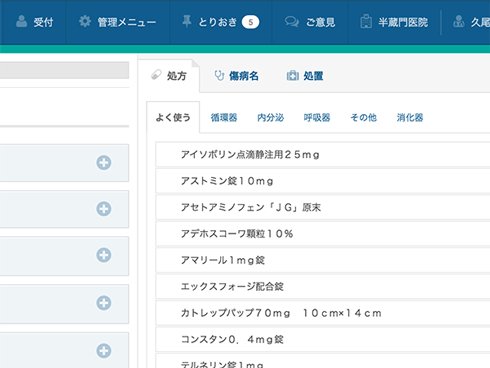
Task: Click the medical kit icon on 処置 tab
Action: pos(293,76)
